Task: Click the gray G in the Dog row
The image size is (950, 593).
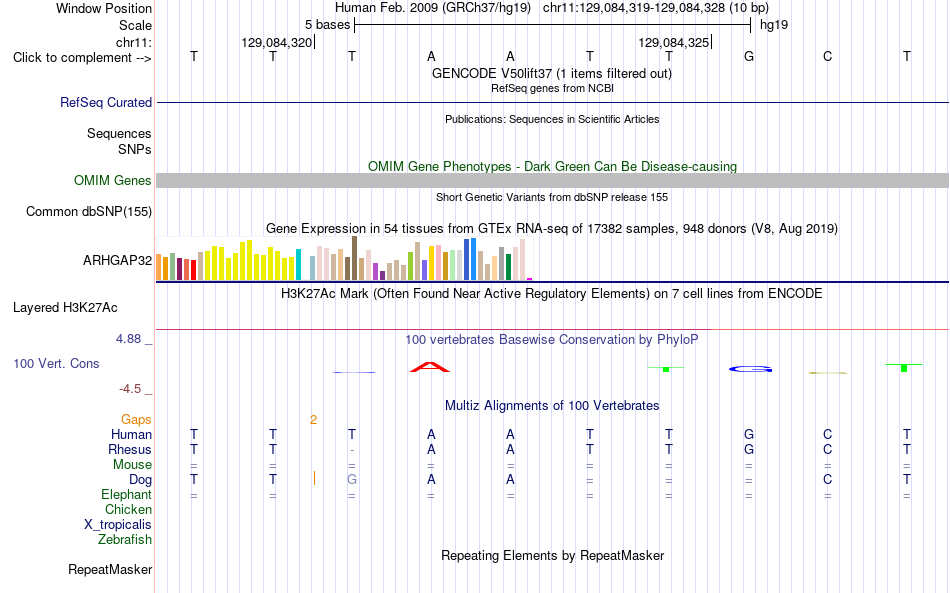Action: 352,479
